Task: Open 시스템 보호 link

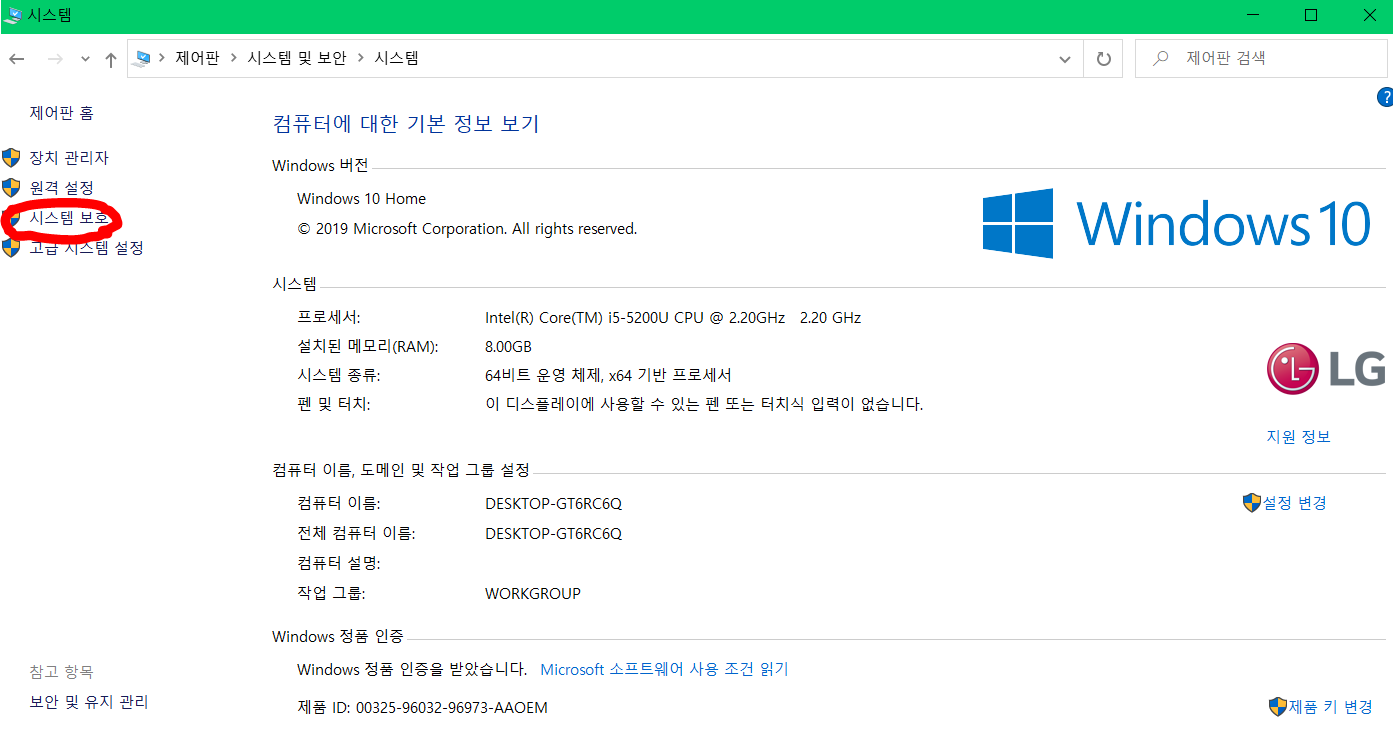Action: [x=69, y=217]
